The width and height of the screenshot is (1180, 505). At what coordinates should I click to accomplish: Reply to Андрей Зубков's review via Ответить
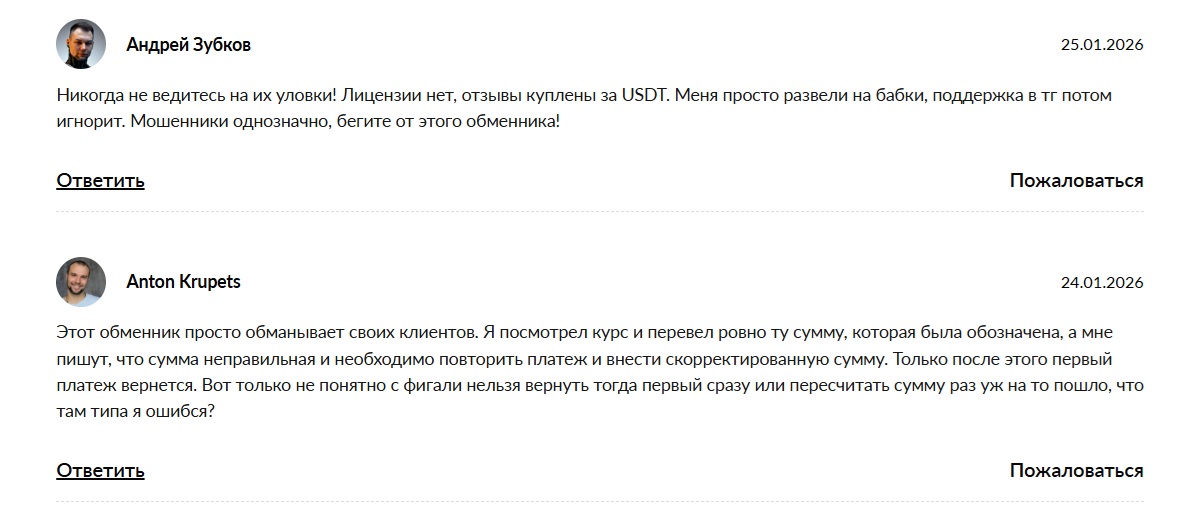(x=100, y=181)
